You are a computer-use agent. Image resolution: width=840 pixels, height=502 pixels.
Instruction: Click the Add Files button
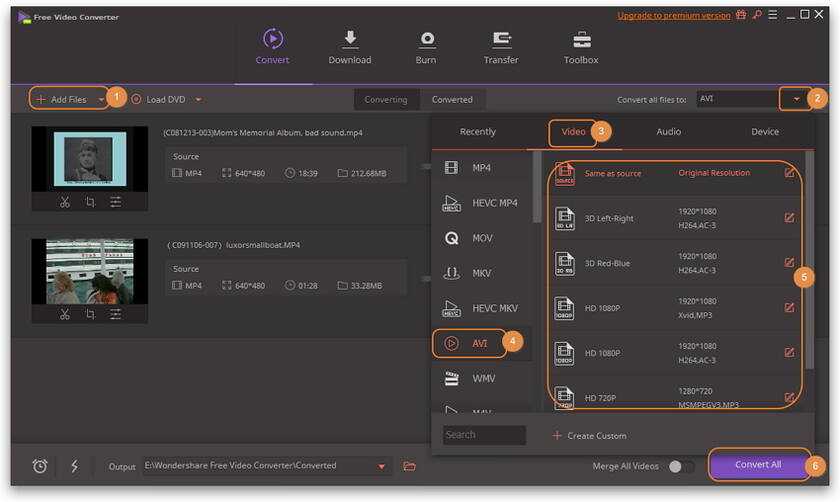point(62,100)
